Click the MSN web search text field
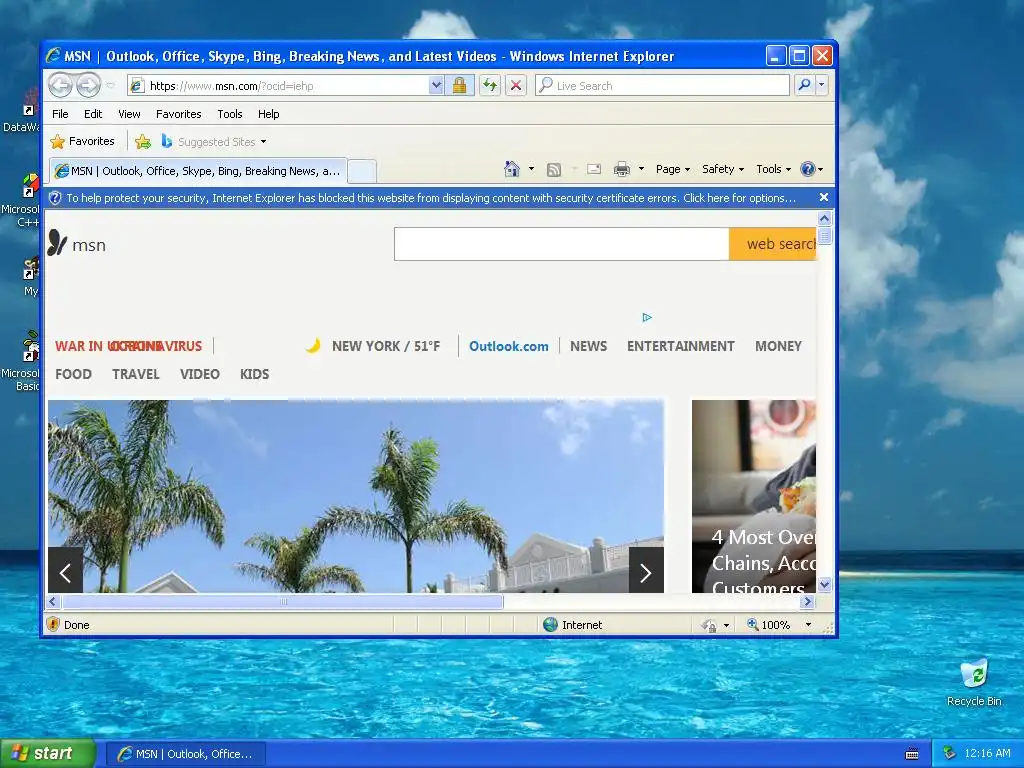1024x768 pixels. coord(562,244)
